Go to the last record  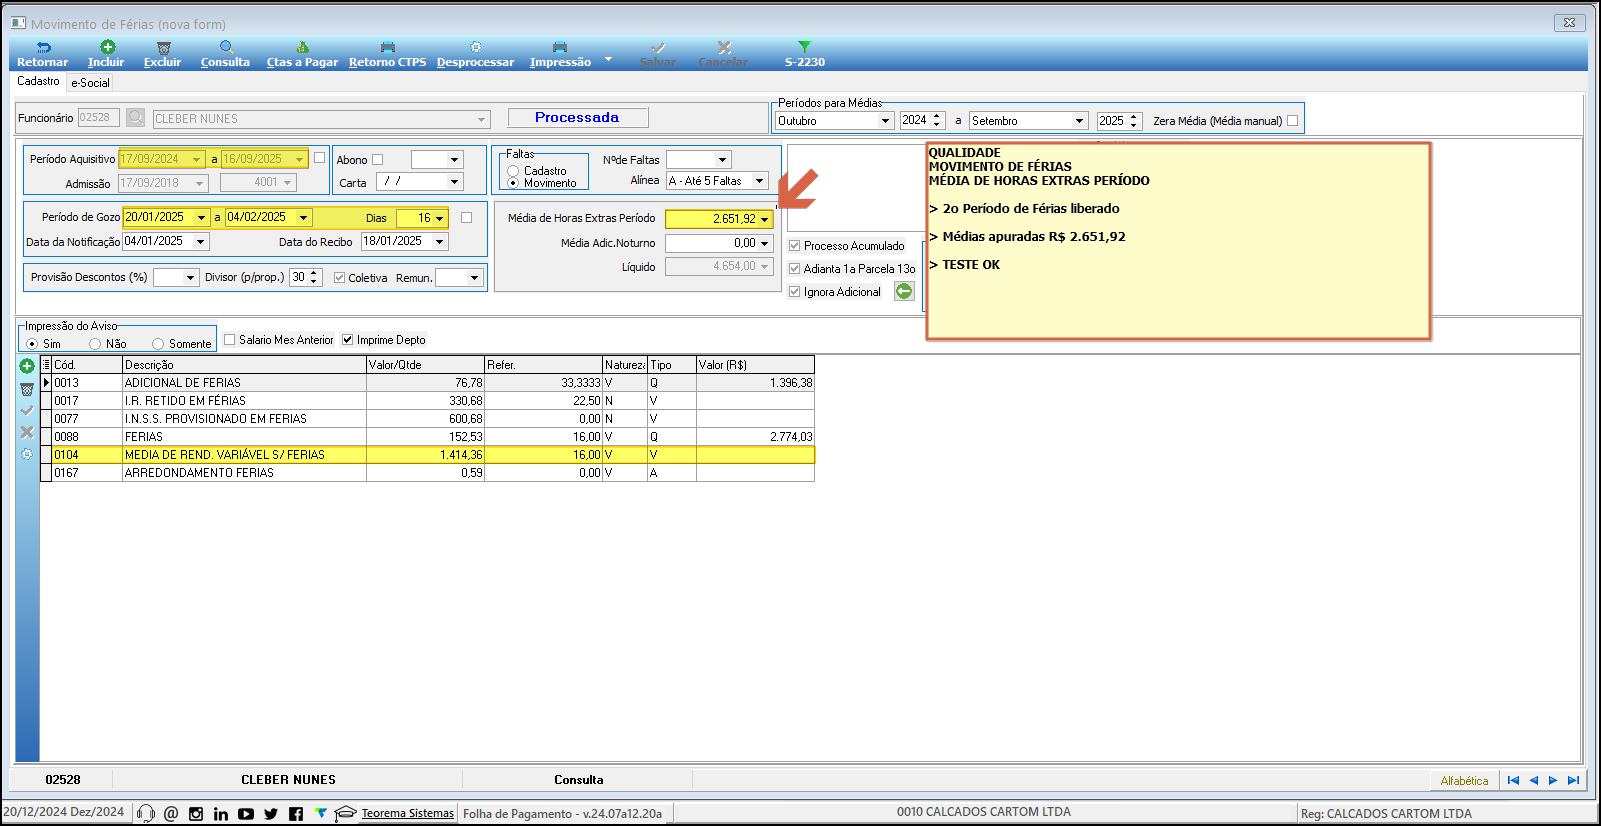pyautogui.click(x=1573, y=780)
